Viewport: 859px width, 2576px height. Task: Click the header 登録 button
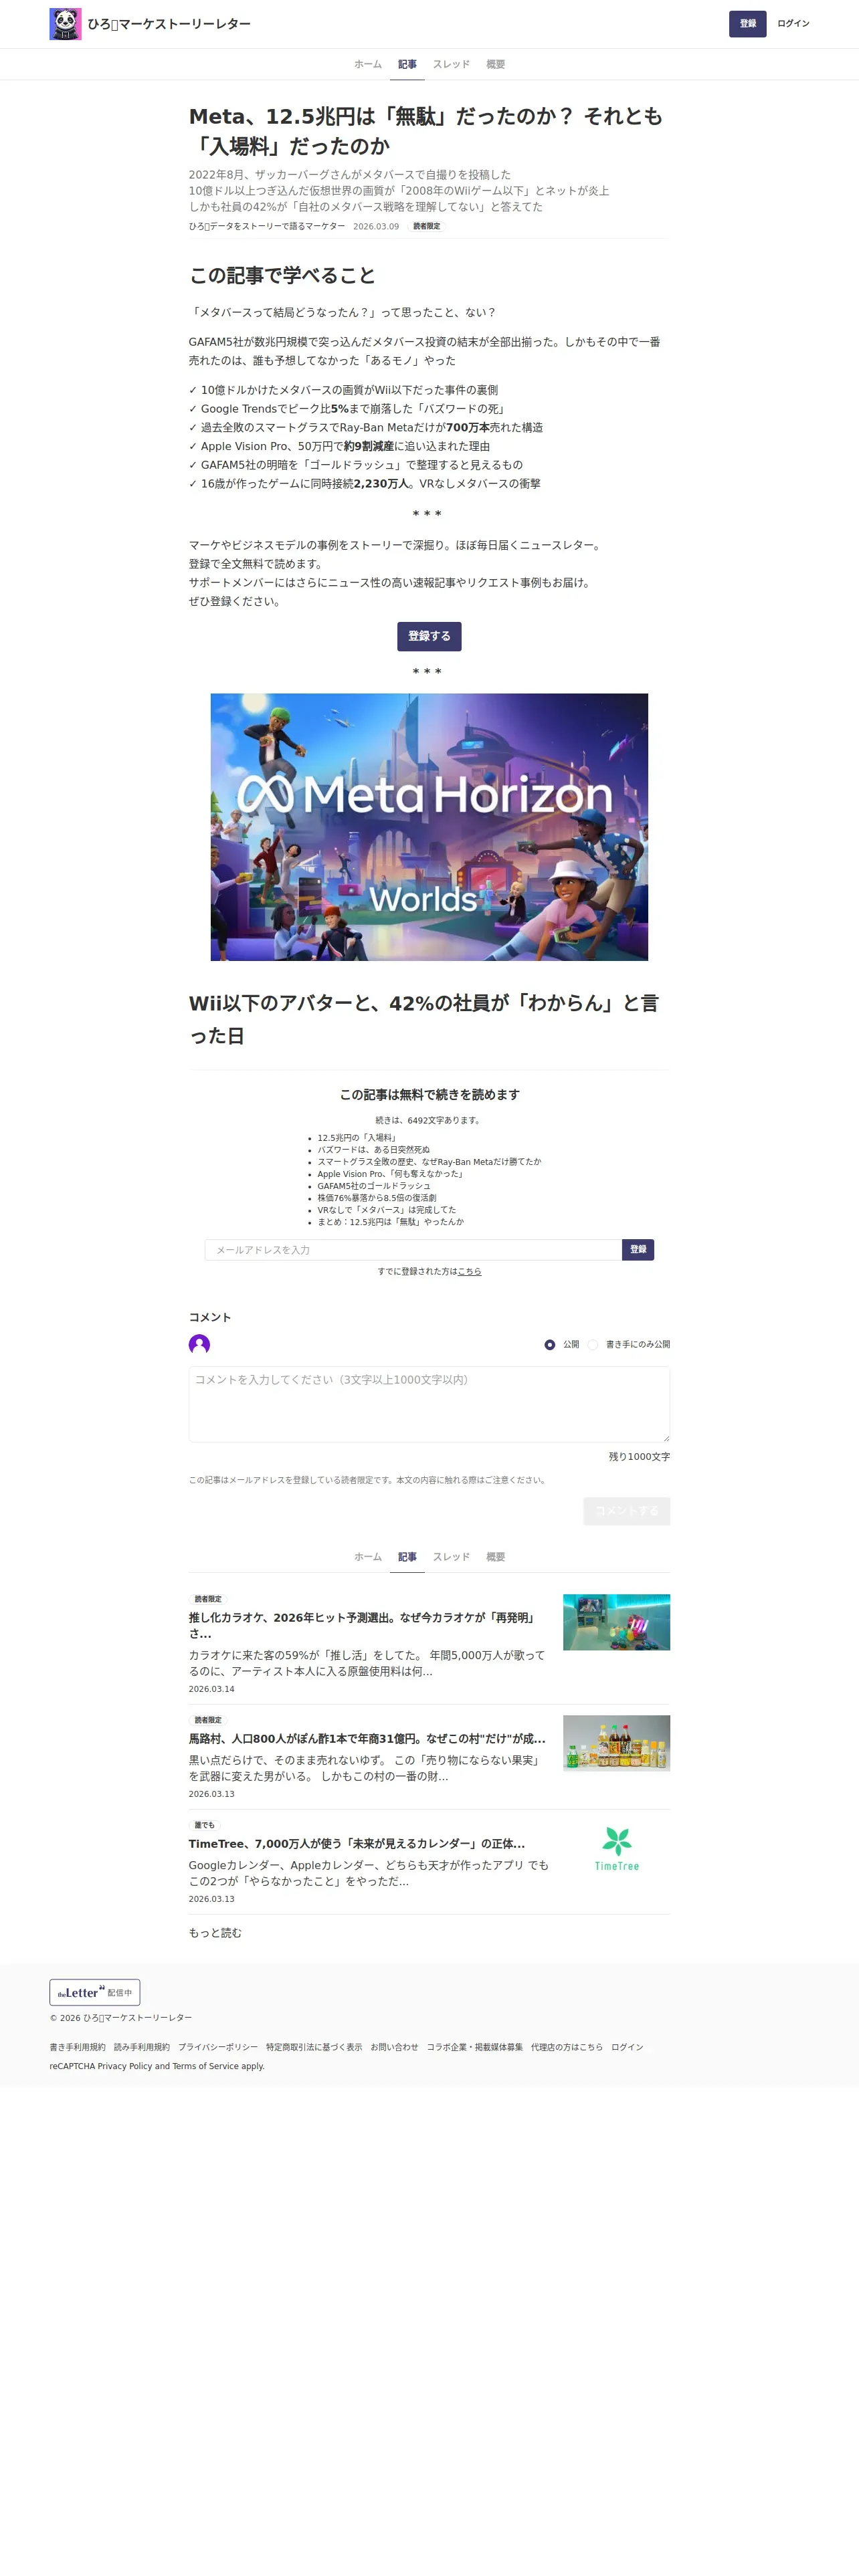[x=747, y=24]
